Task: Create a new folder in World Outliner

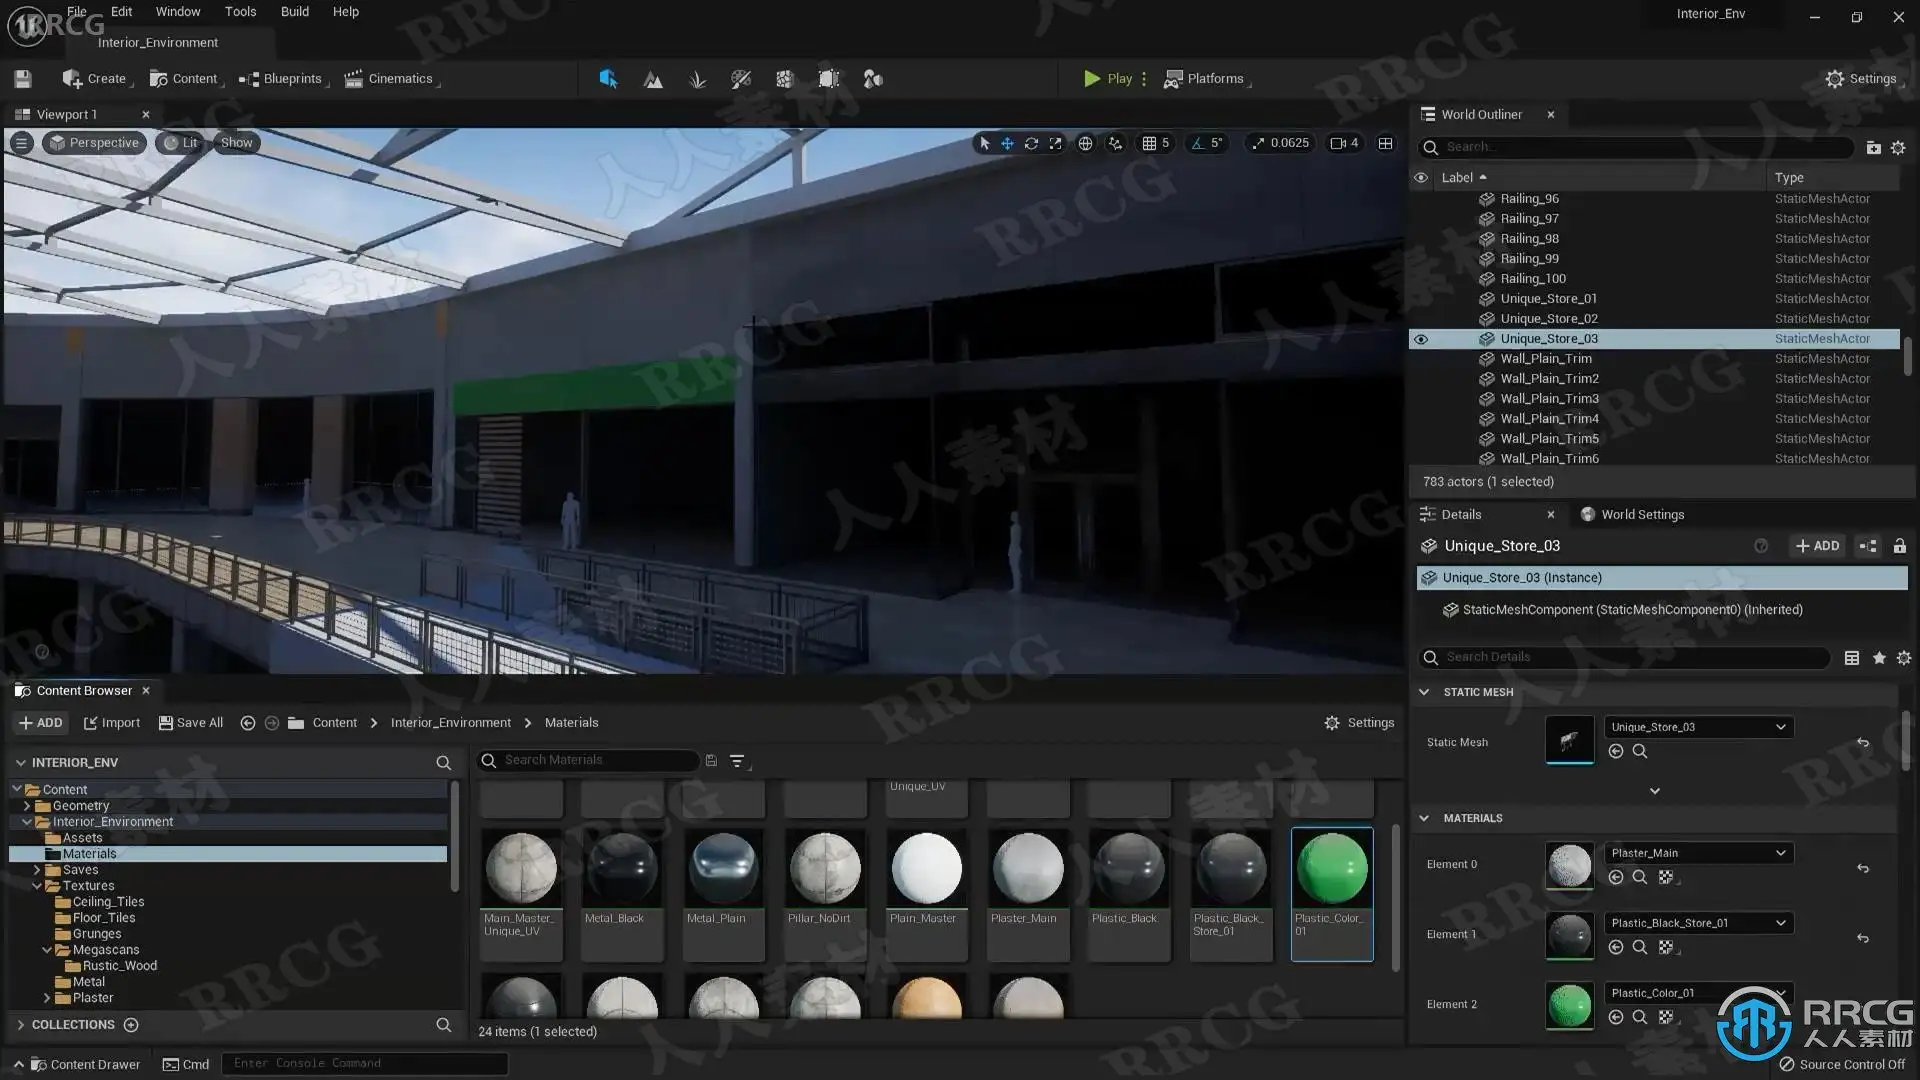Action: tap(1873, 147)
